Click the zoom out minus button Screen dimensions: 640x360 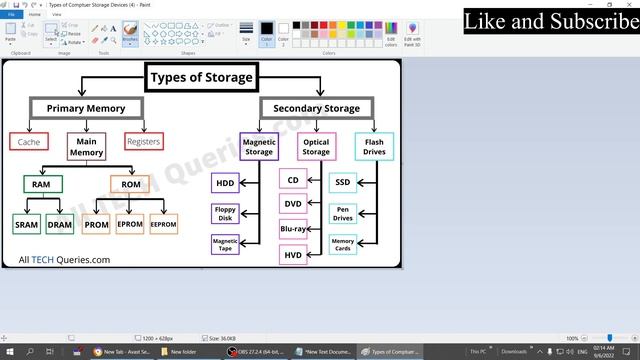click(x=584, y=338)
